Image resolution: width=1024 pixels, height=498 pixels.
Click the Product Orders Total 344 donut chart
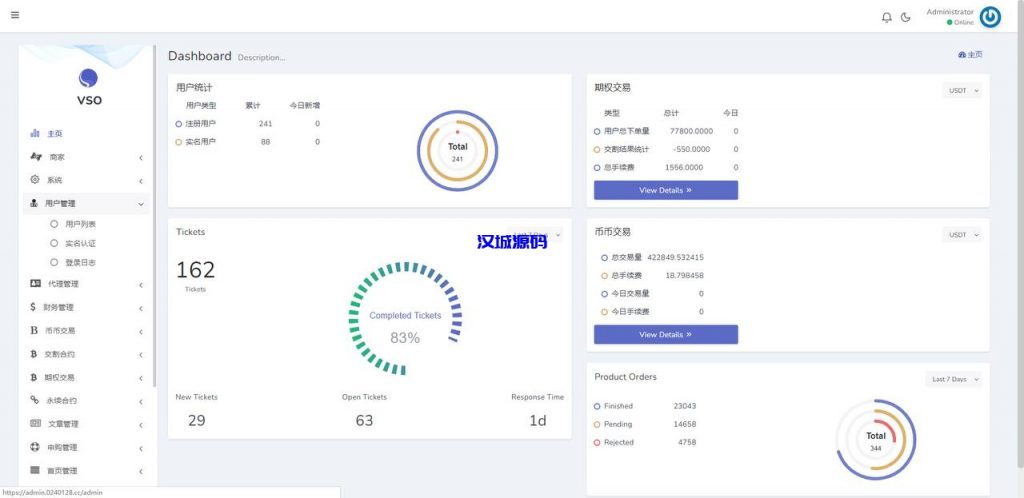coord(876,440)
